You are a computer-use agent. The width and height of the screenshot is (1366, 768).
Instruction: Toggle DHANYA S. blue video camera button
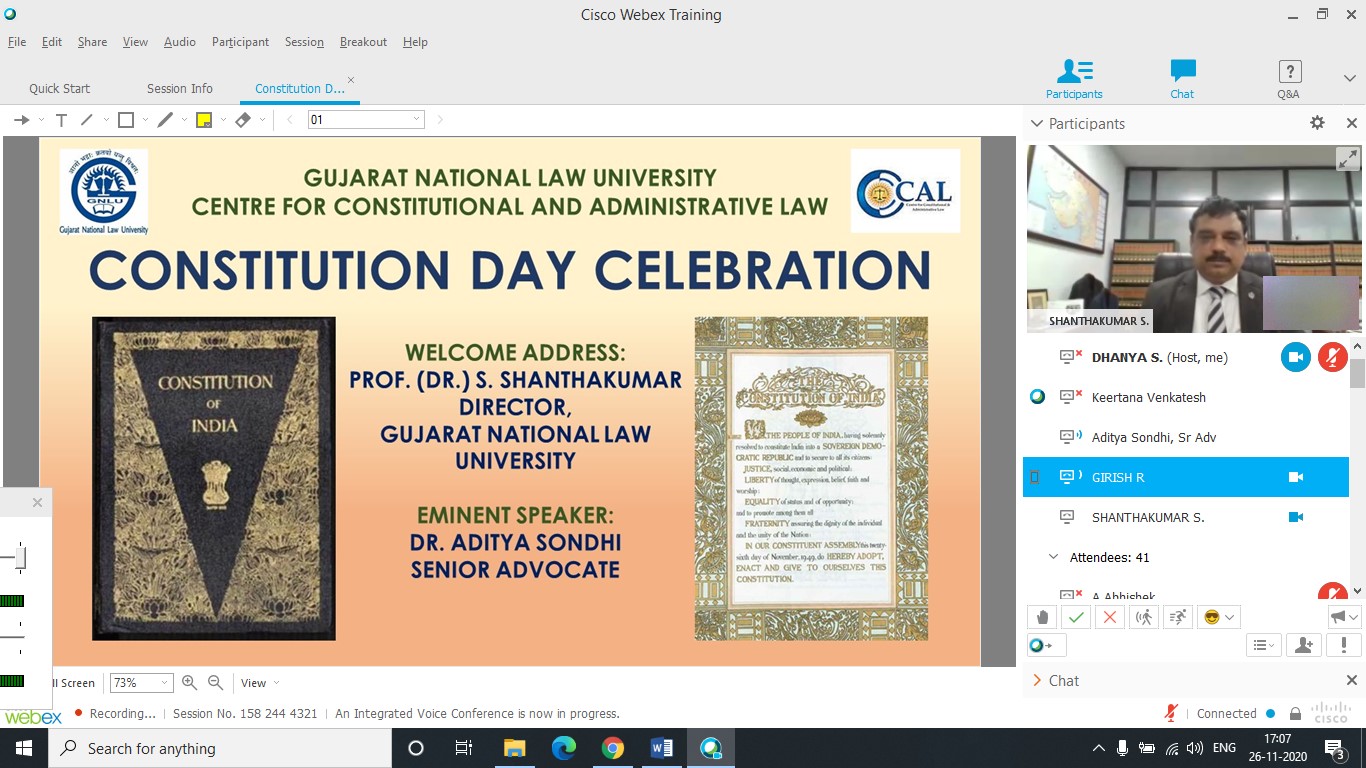click(x=1295, y=357)
